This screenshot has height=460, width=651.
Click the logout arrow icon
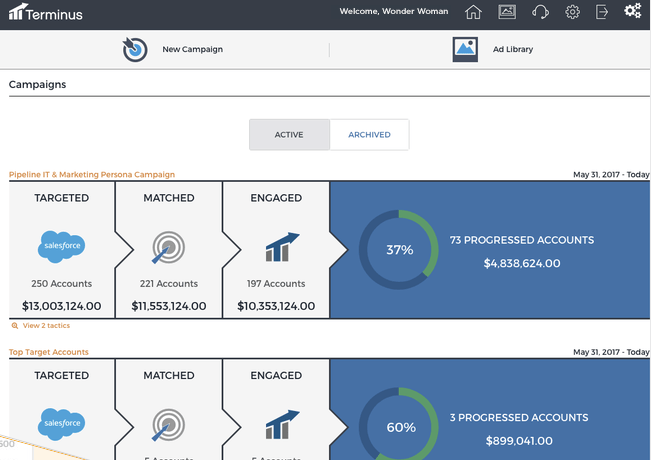pyautogui.click(x=602, y=12)
